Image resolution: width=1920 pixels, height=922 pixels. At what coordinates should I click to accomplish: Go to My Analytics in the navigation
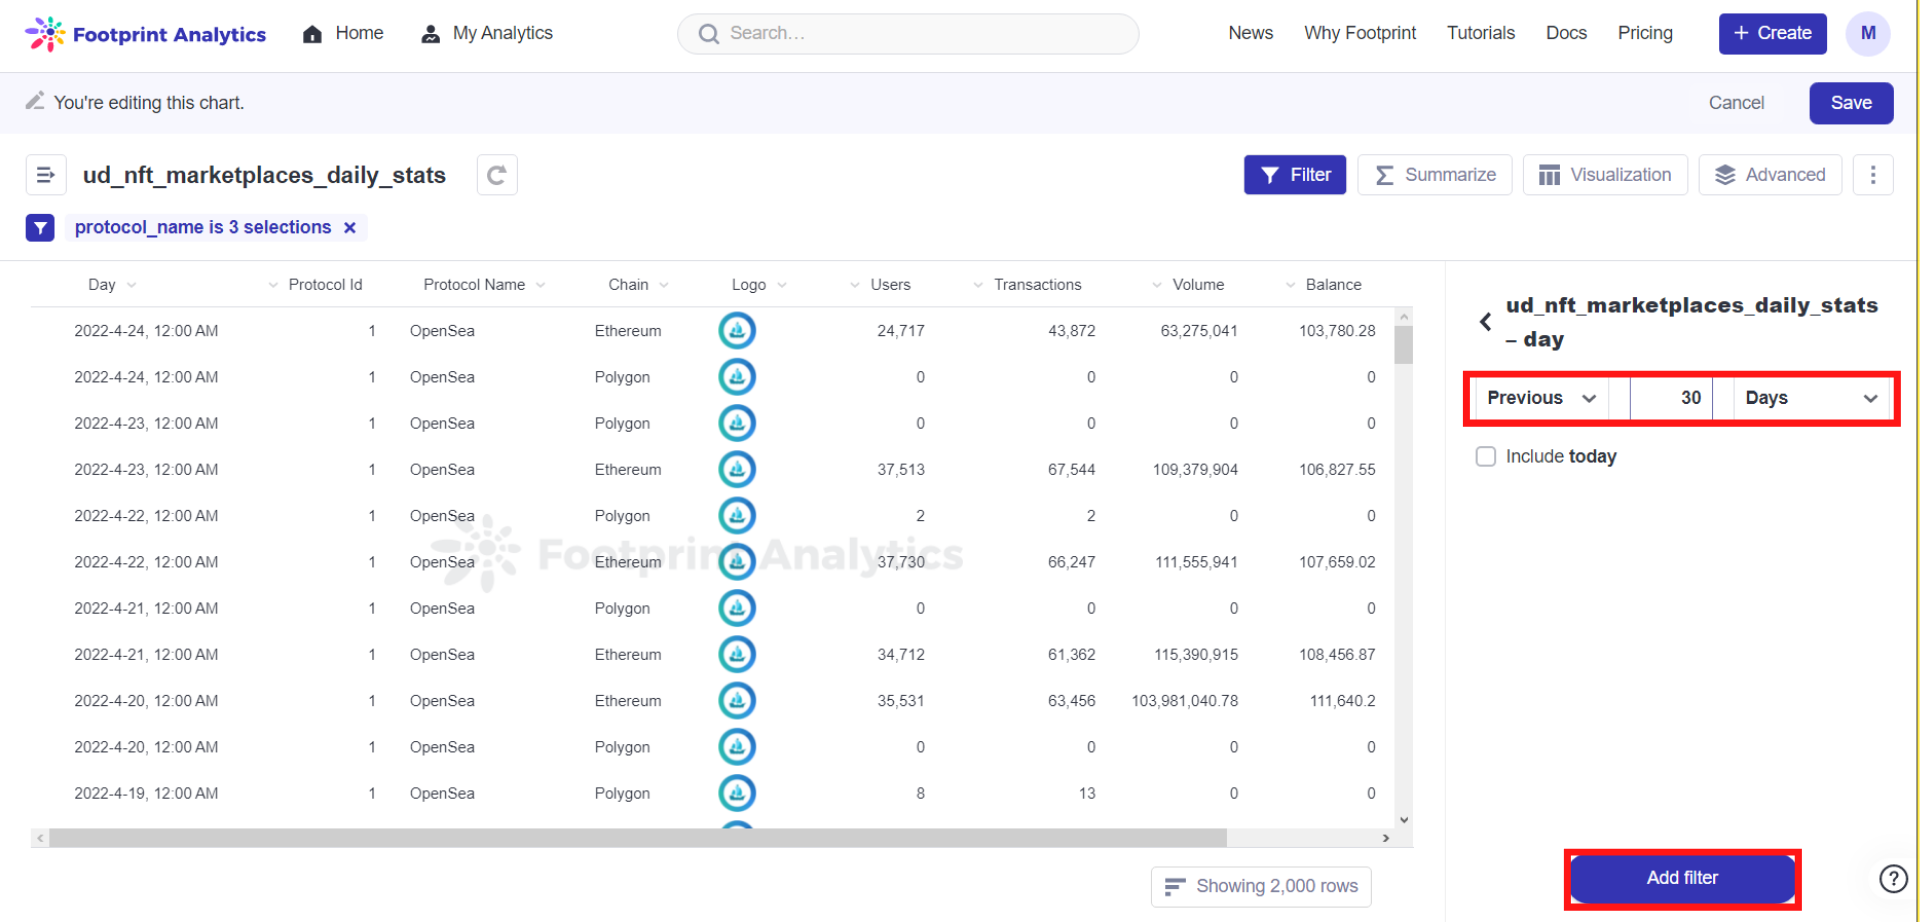click(503, 33)
